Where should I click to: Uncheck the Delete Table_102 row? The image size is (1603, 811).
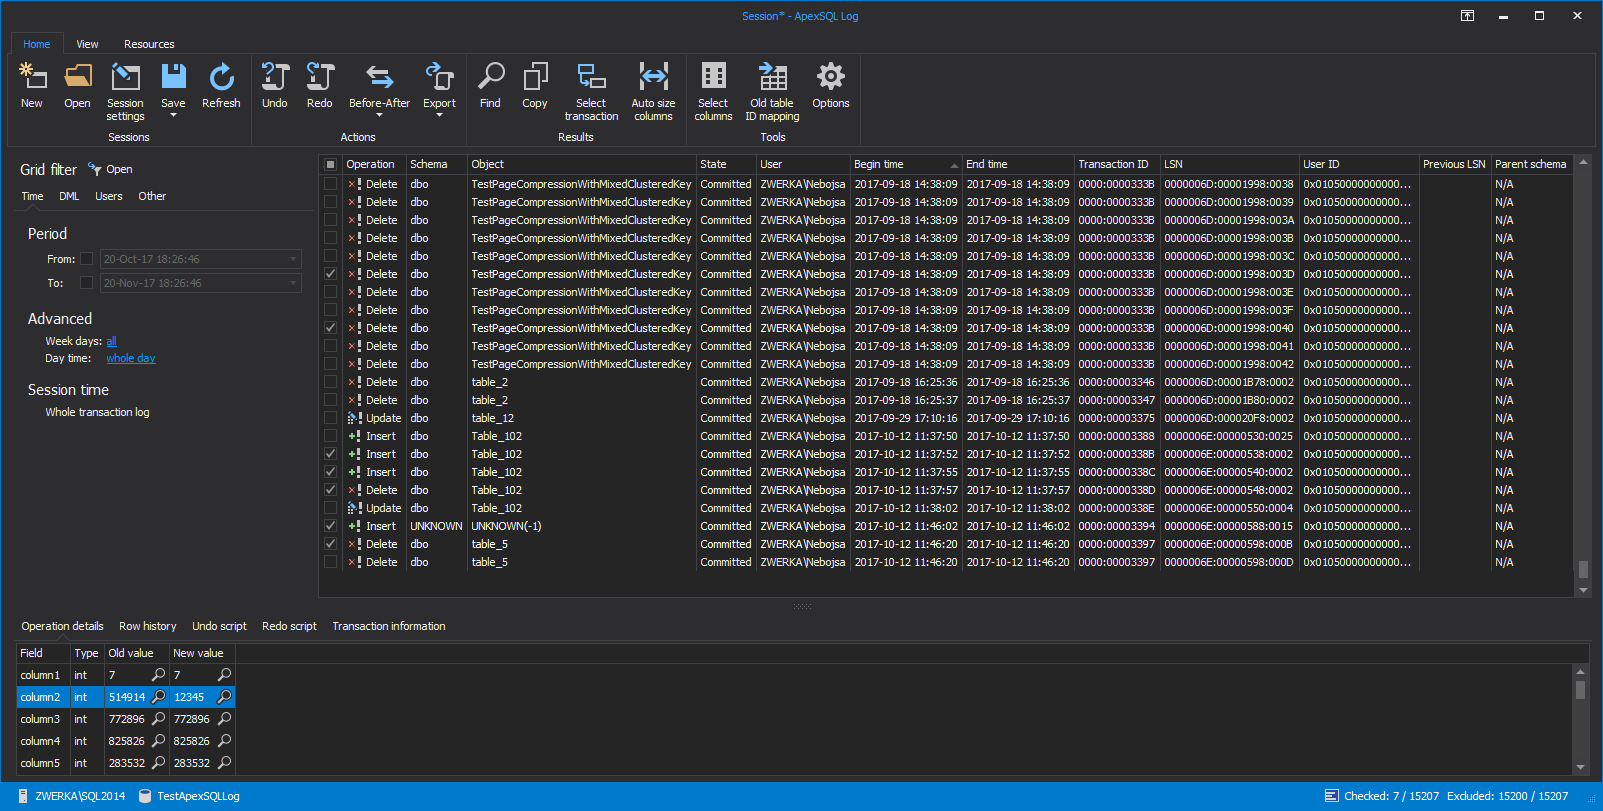tap(330, 490)
